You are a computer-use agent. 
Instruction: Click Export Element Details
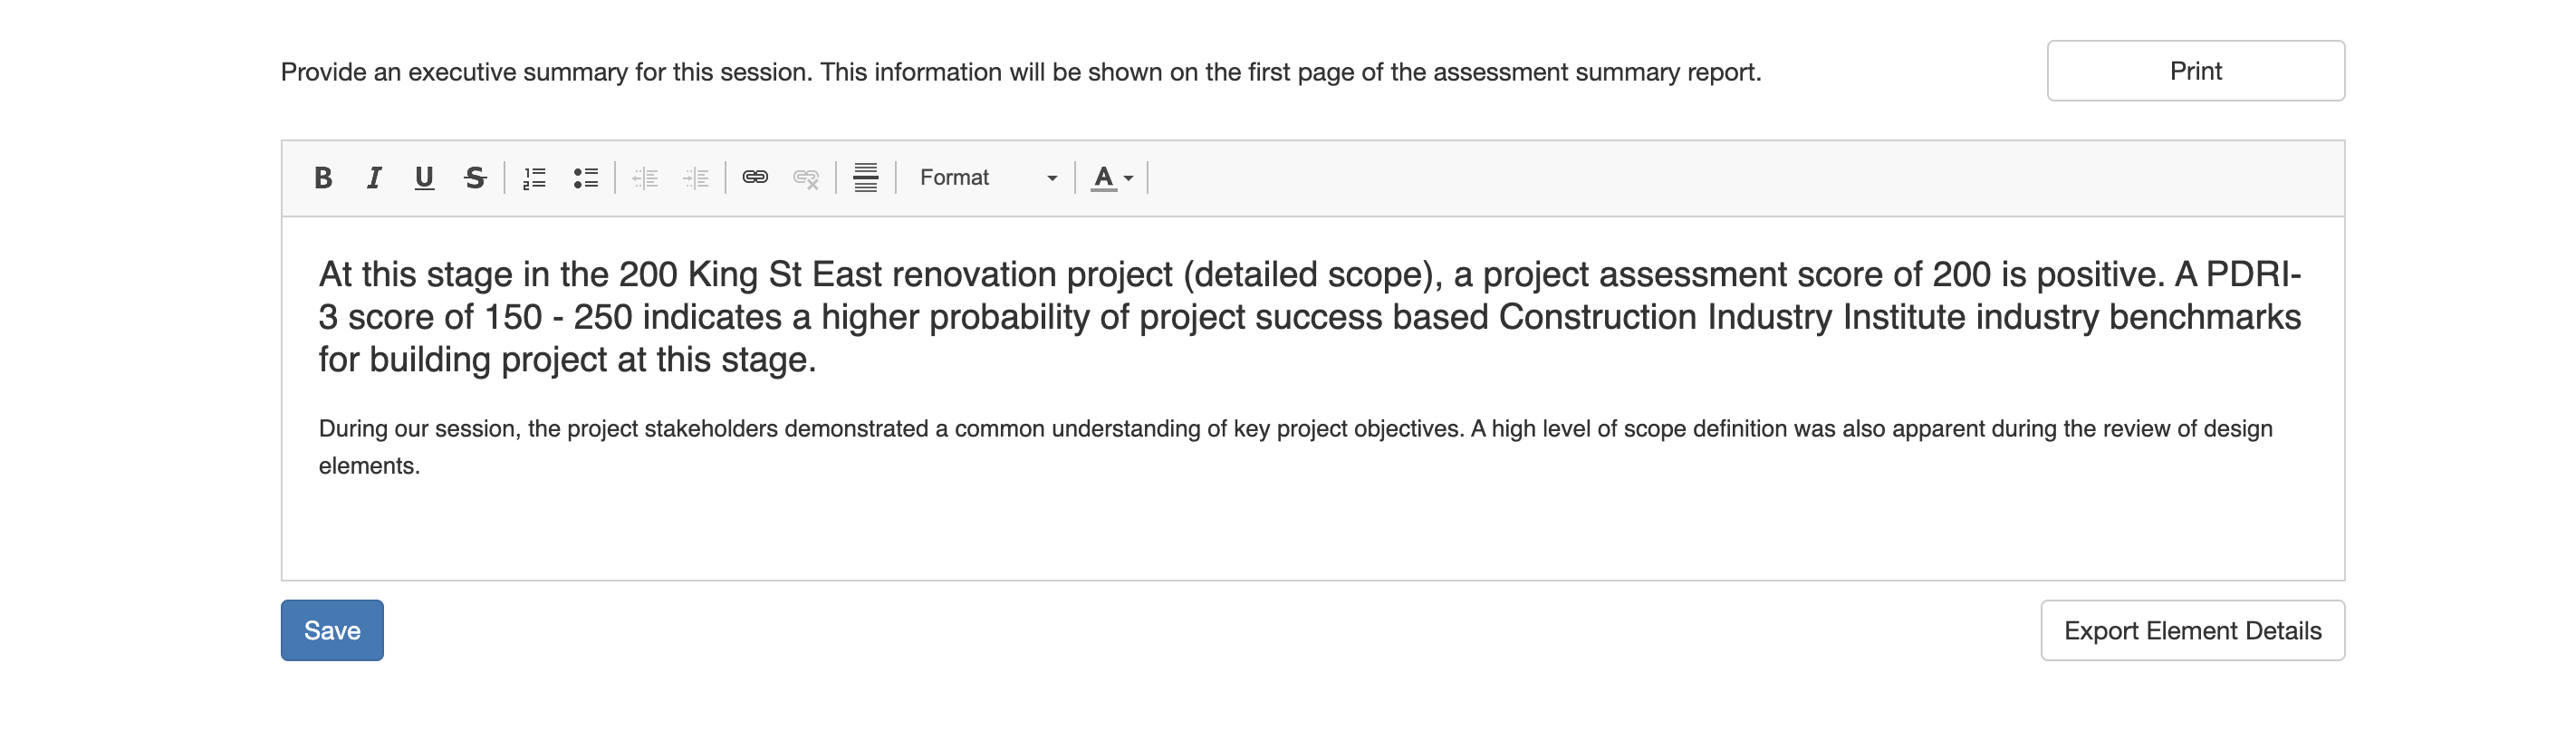2192,630
